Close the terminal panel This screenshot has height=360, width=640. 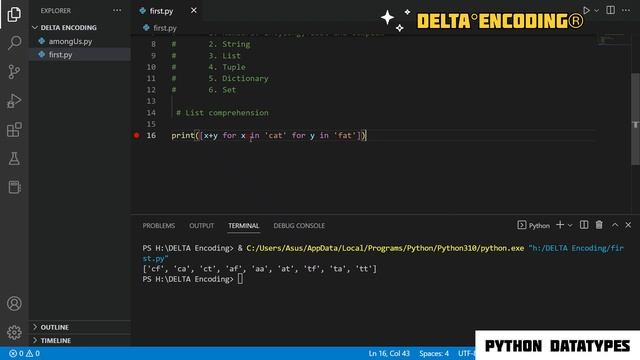click(x=628, y=225)
